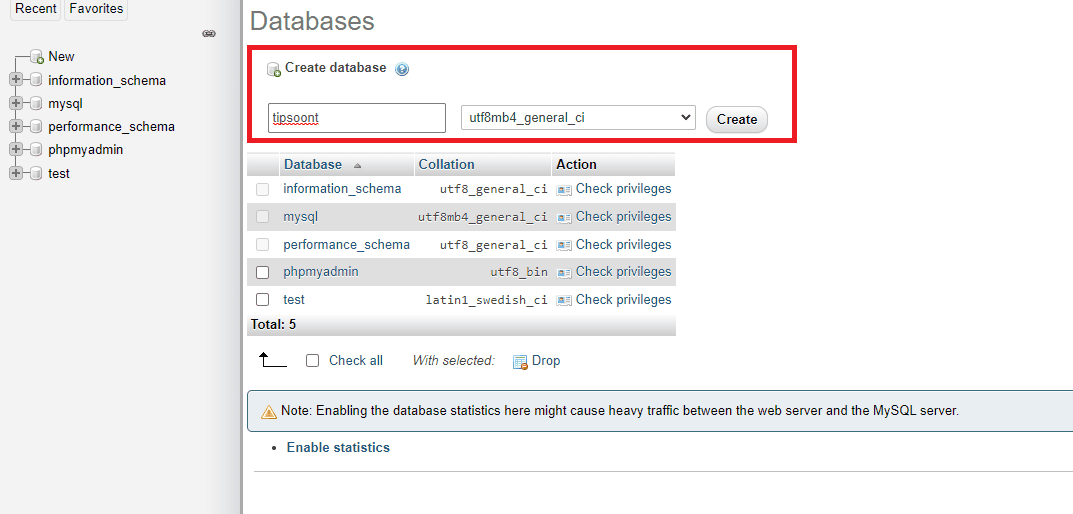The height and width of the screenshot is (514, 1073).
Task: Switch to the Favorites tab
Action: (x=96, y=9)
